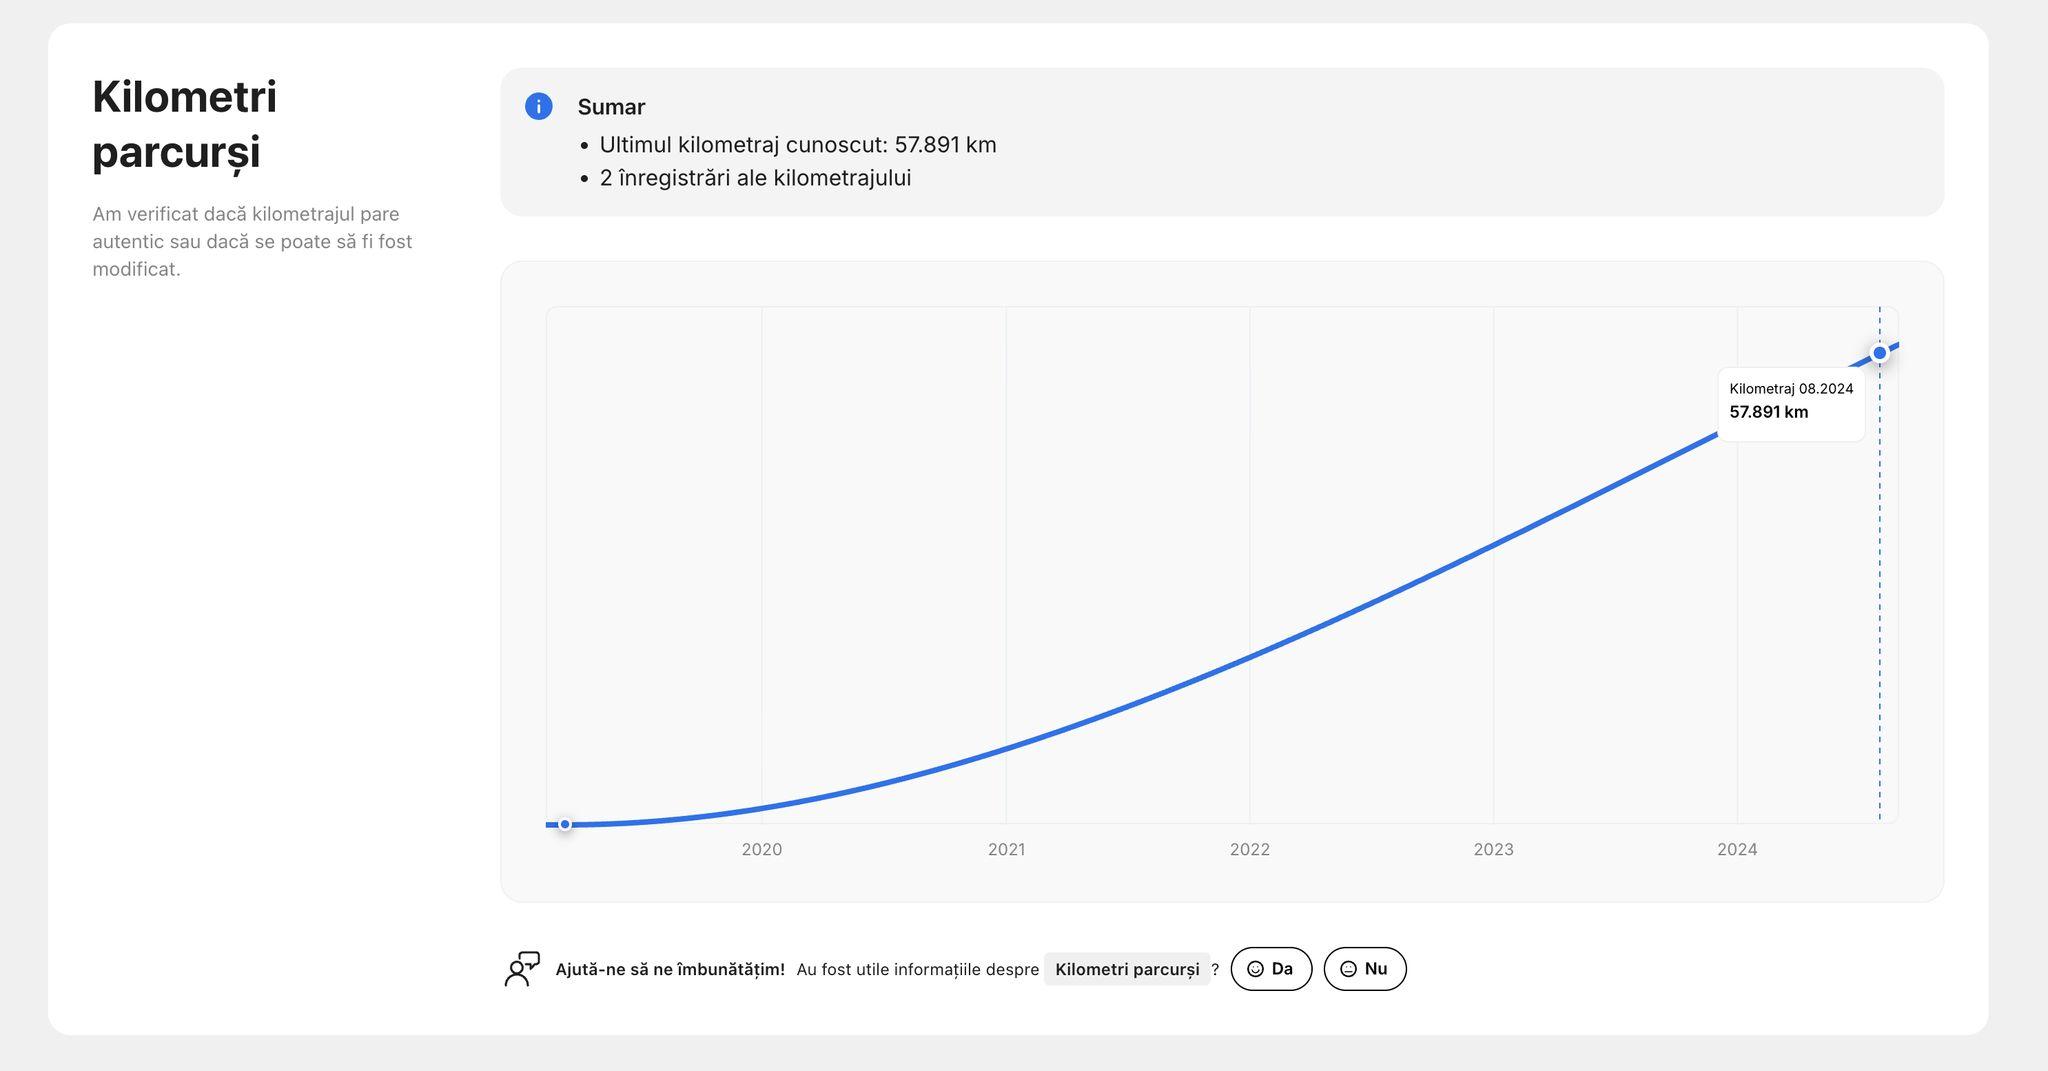Click the Kilometri parcurși tag in feedback row
2048x1071 pixels.
[1126, 969]
